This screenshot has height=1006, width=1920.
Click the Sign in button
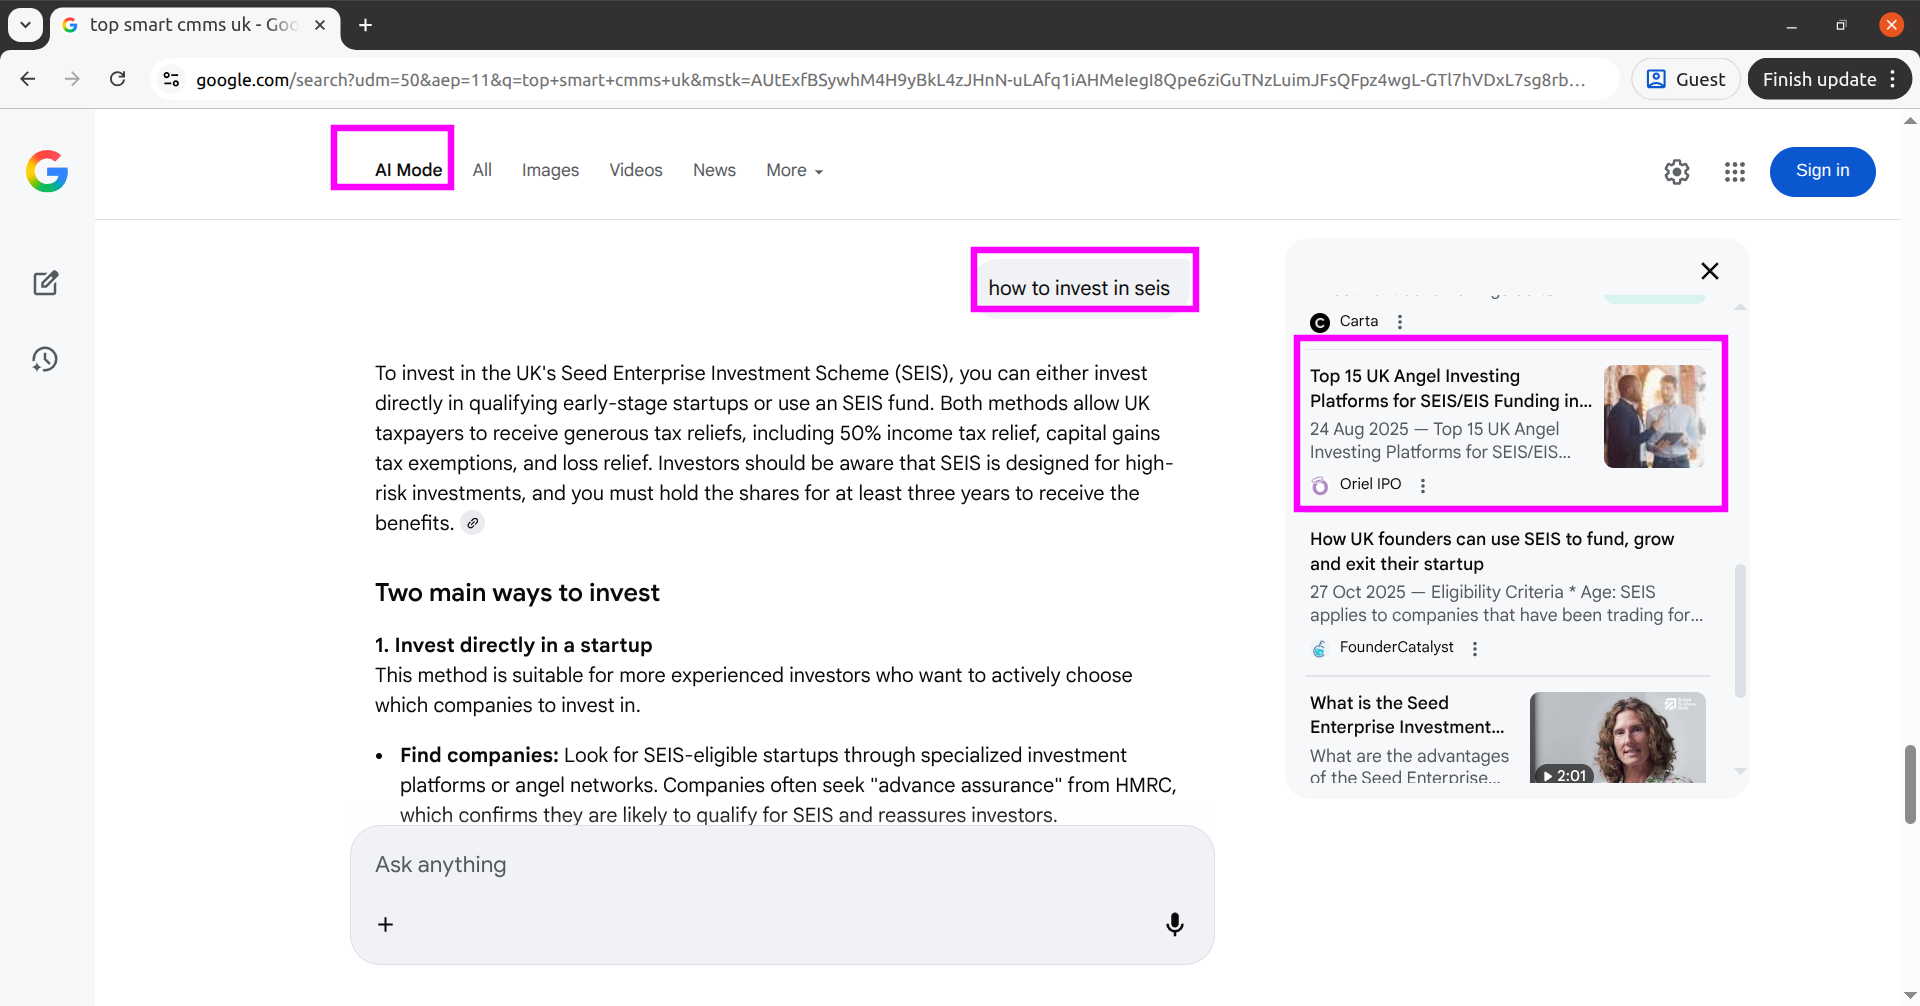coord(1822,171)
